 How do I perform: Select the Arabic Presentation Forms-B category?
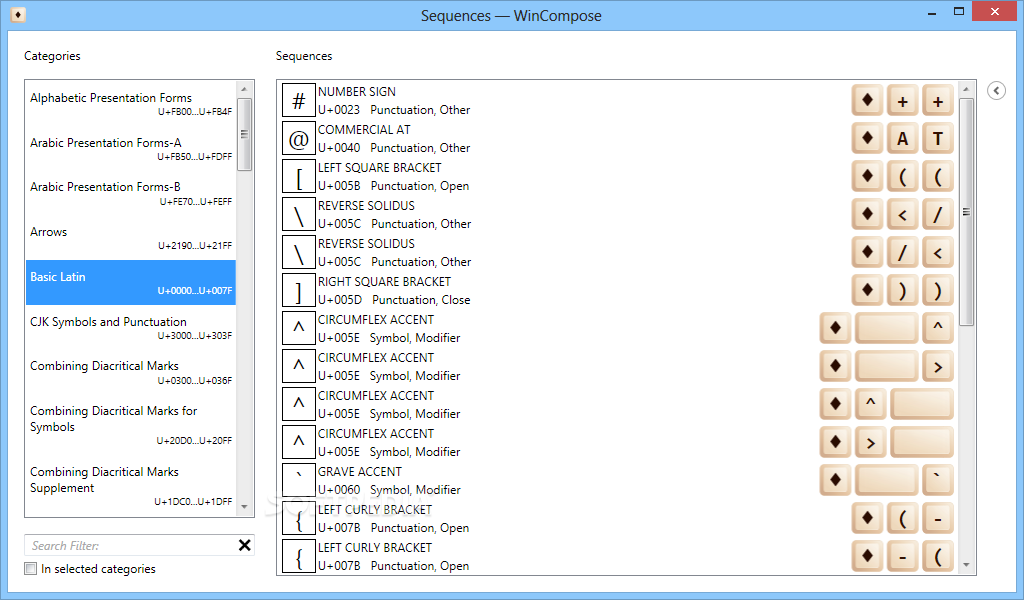coord(131,193)
